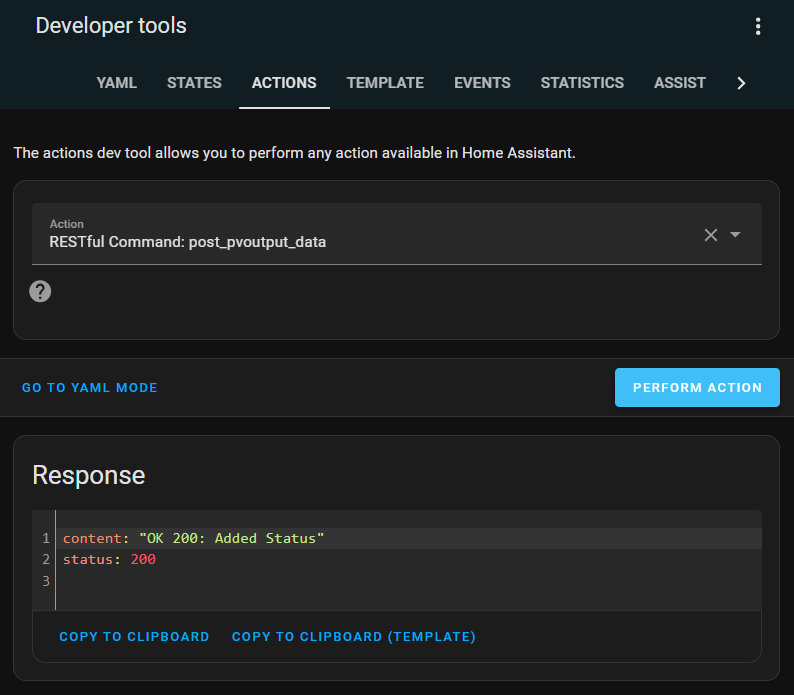
Task: Click the content line in Response editor
Action: coord(194,539)
